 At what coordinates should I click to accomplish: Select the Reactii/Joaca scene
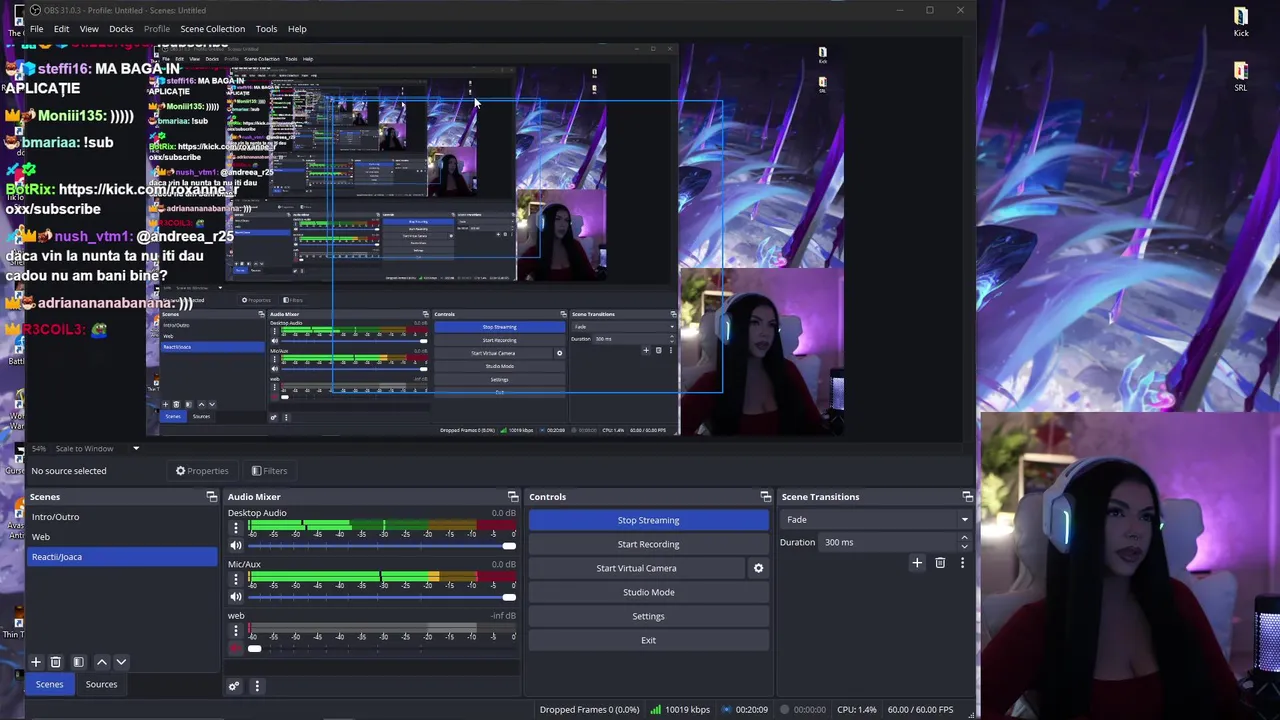pos(121,557)
